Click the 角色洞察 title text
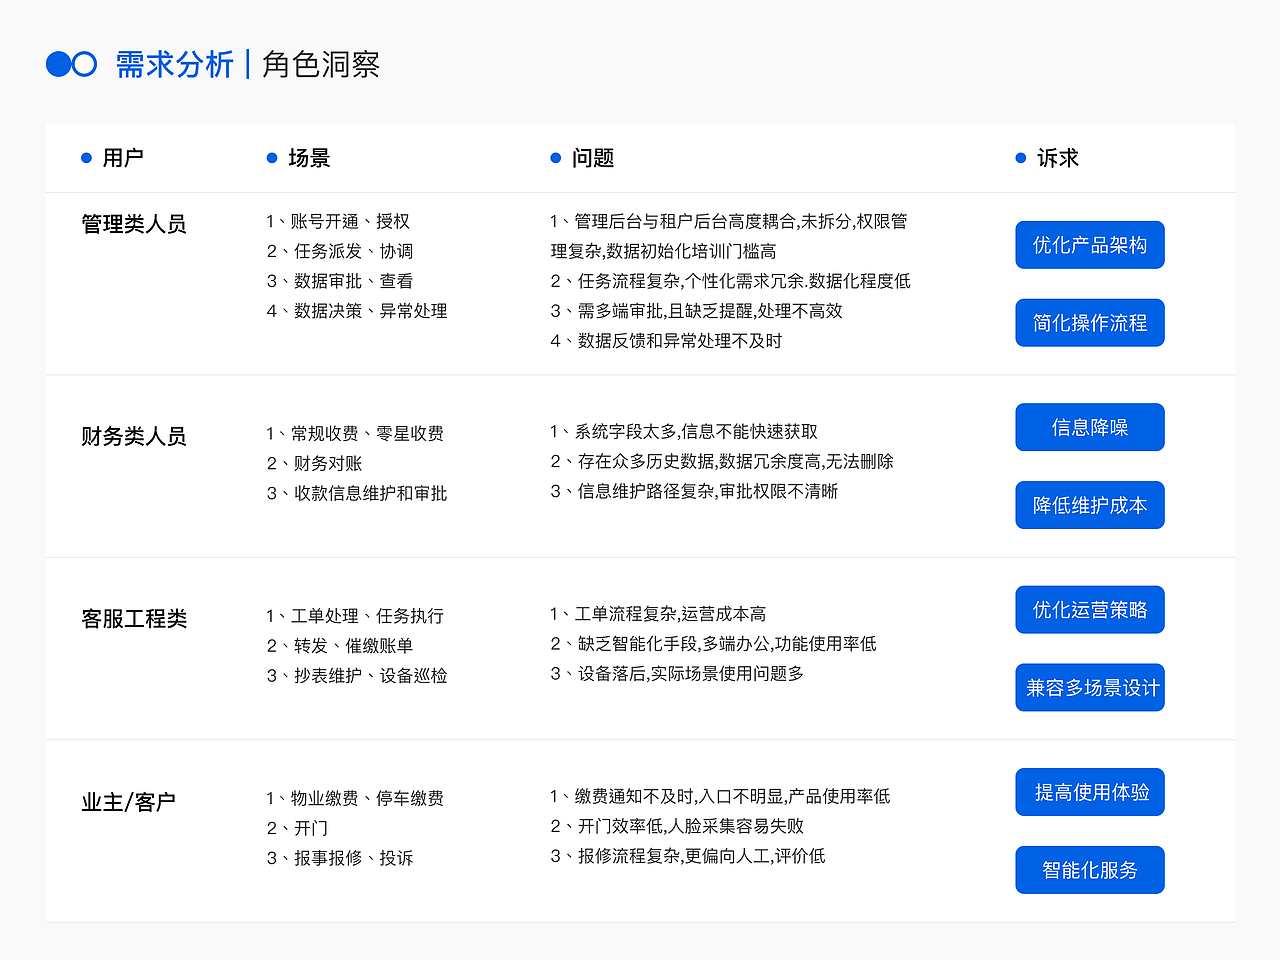 click(x=322, y=64)
